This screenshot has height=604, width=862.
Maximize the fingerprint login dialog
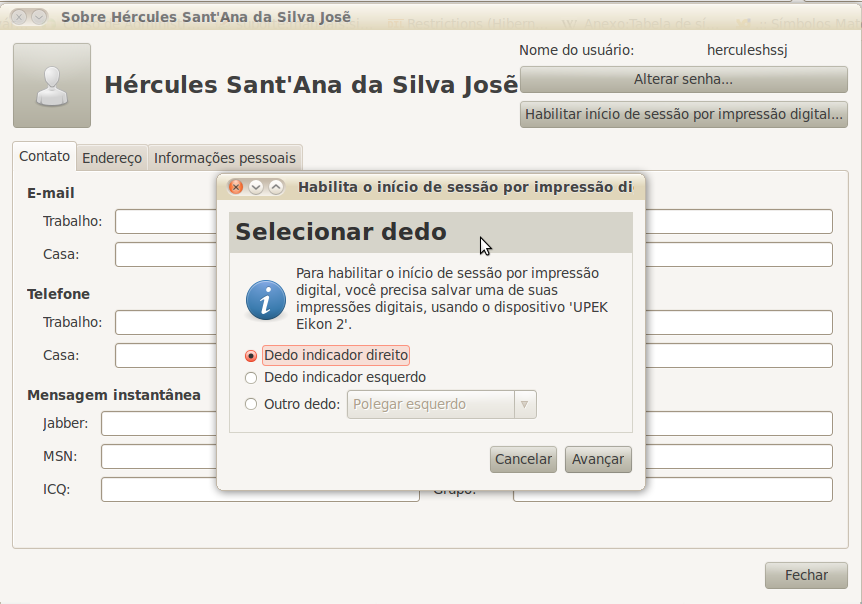276,187
